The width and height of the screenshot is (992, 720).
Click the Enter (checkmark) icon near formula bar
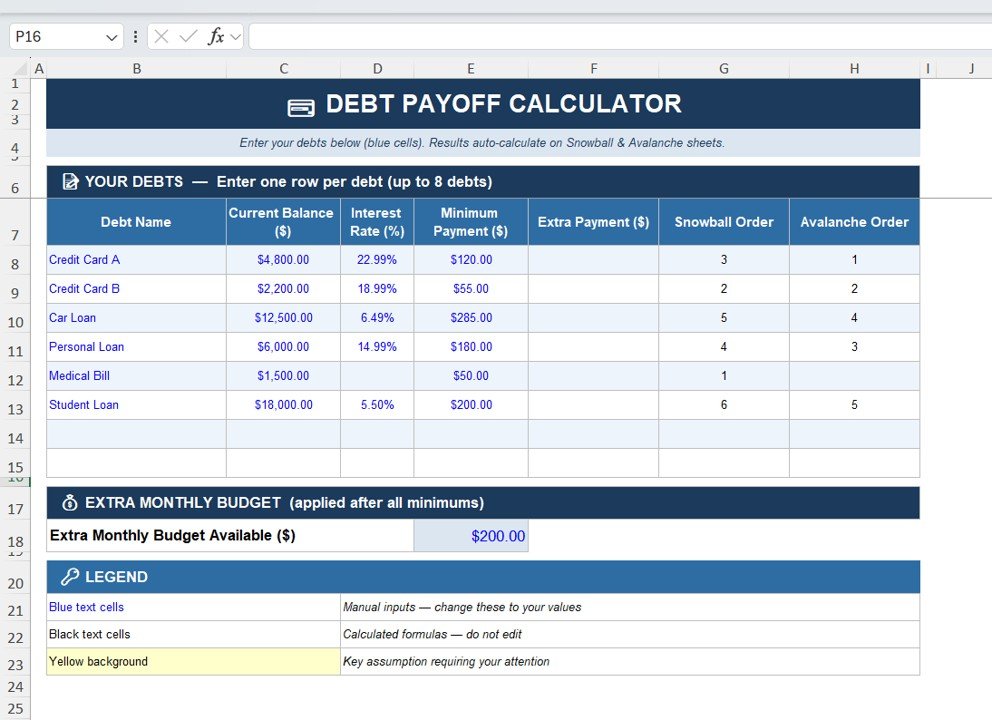[x=186, y=36]
